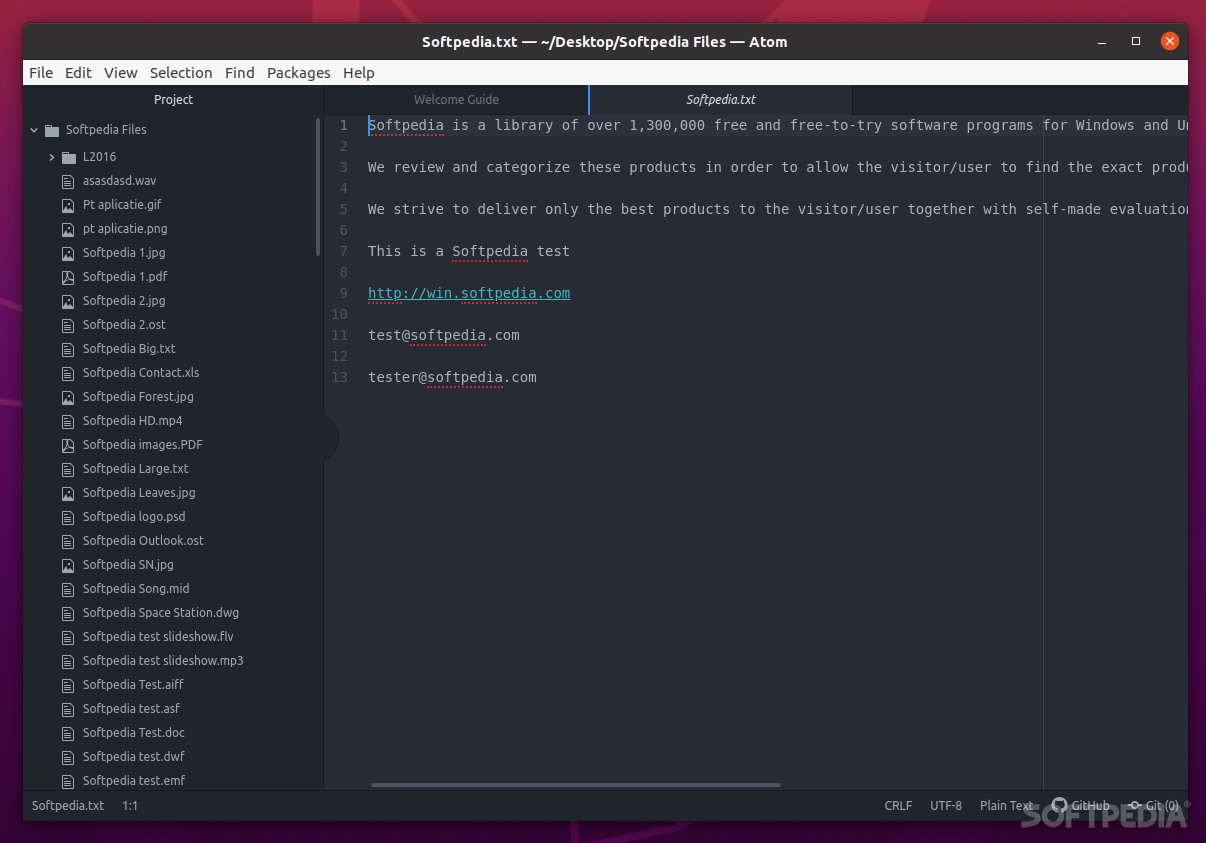The image size is (1206, 843).
Task: Open the Selection menu
Action: [x=181, y=72]
